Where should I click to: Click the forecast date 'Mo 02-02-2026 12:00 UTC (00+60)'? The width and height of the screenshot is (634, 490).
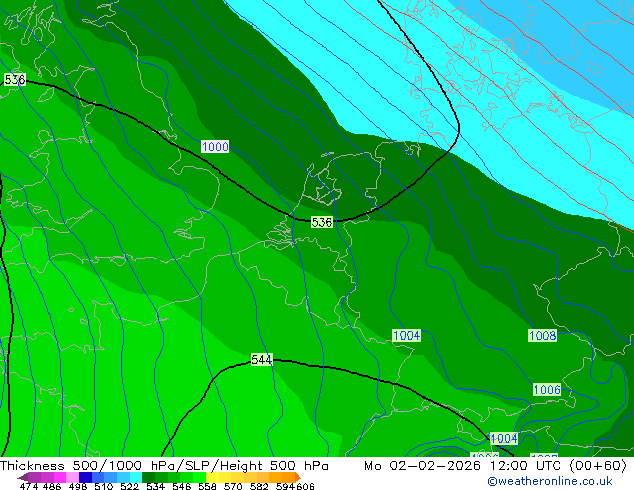point(495,466)
